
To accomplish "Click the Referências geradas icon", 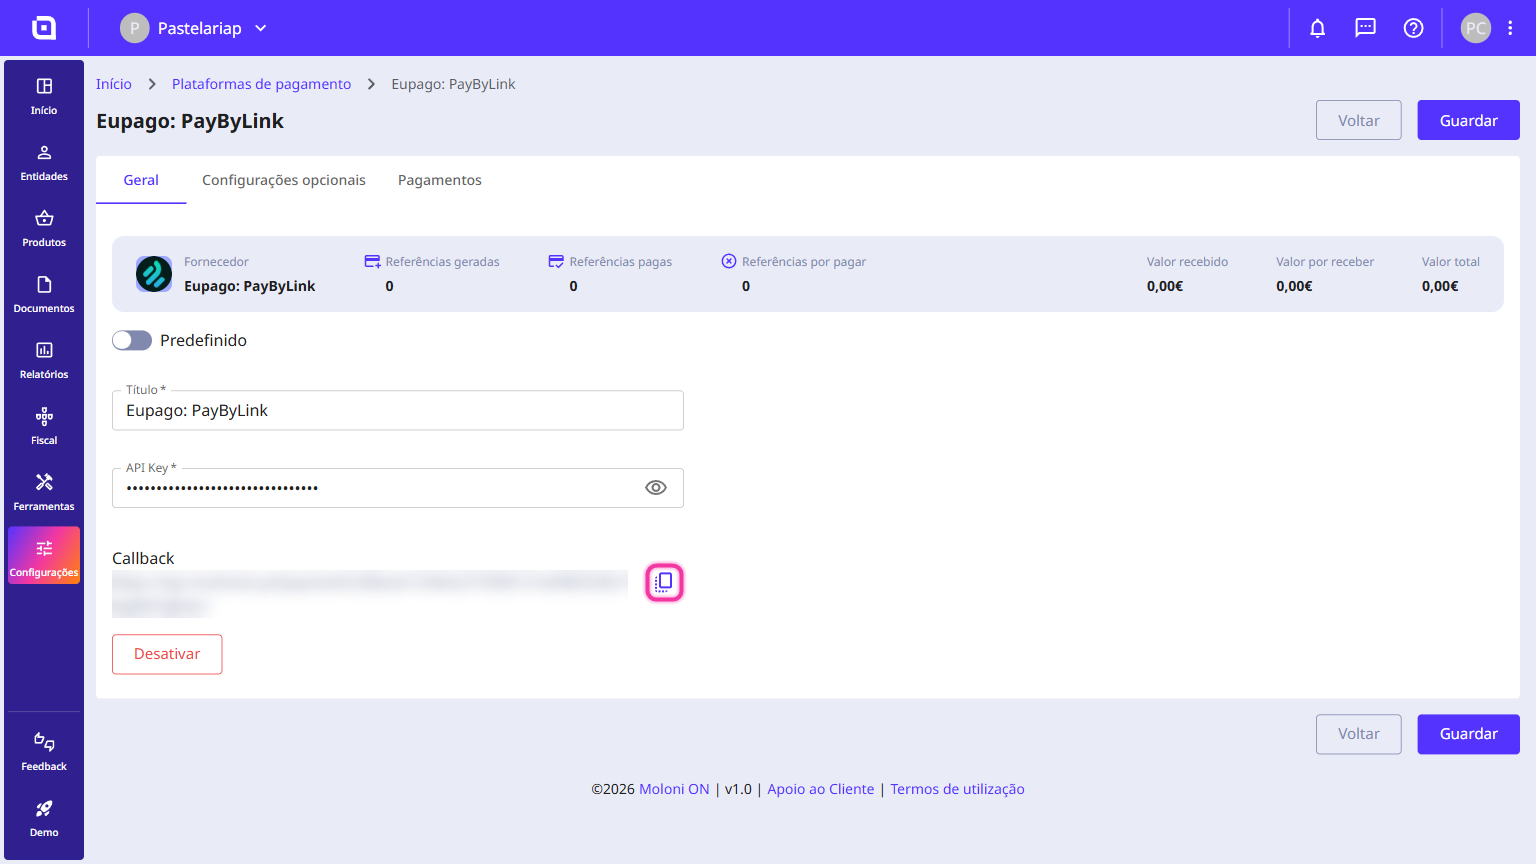I will click(x=372, y=262).
